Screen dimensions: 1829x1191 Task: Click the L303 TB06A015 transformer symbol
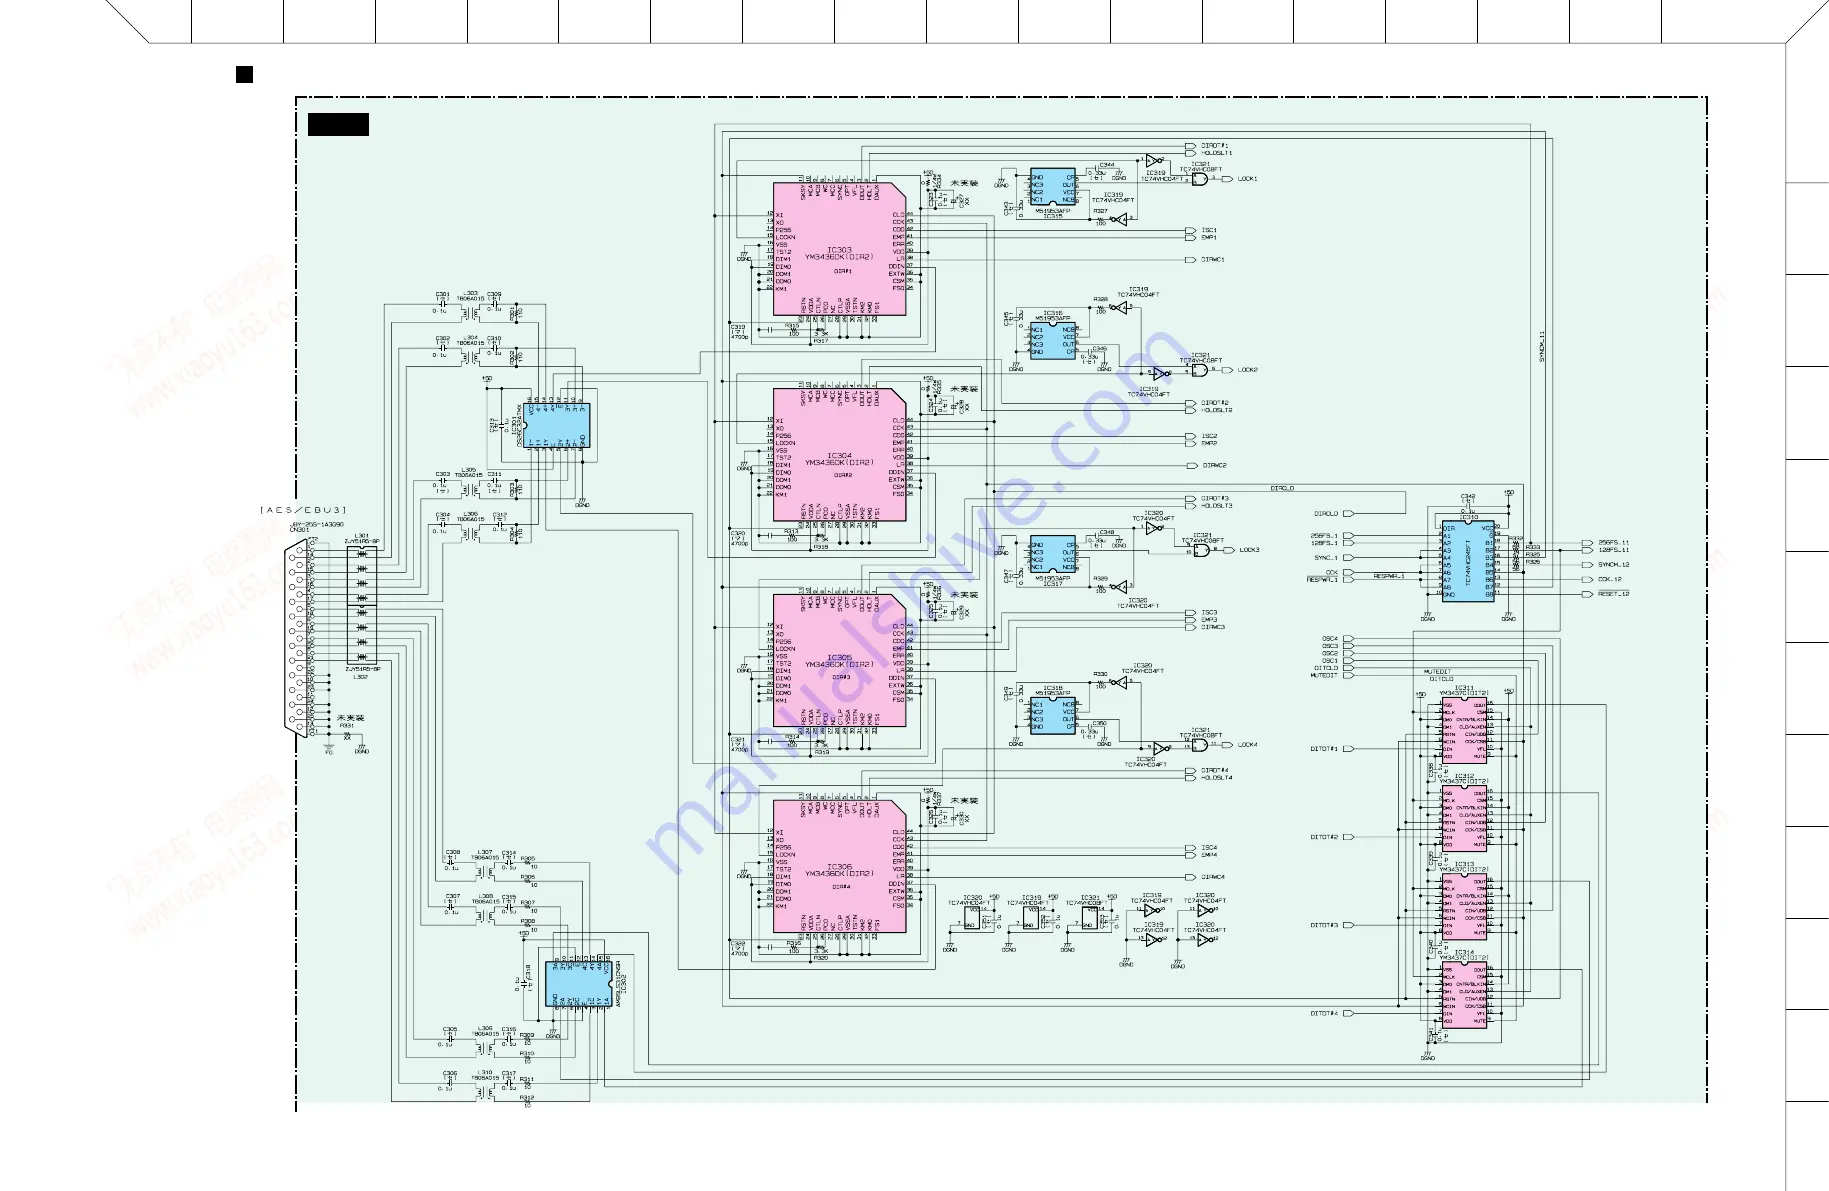(469, 311)
